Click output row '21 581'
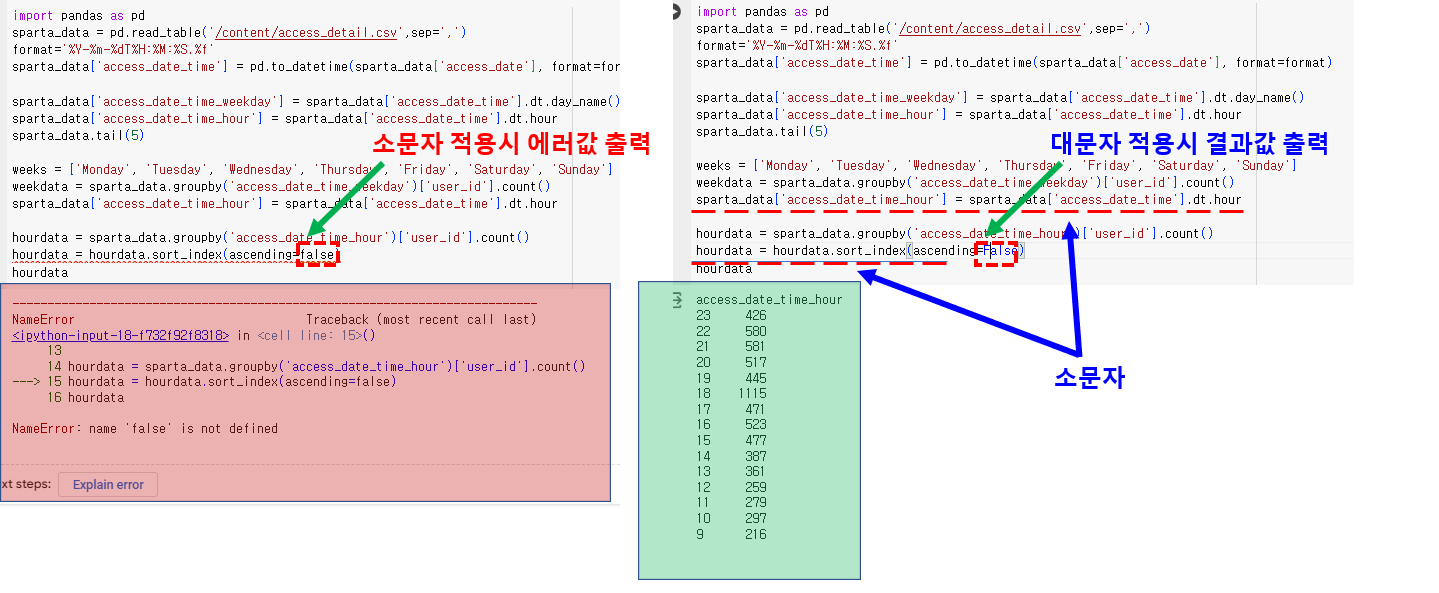 (731, 347)
